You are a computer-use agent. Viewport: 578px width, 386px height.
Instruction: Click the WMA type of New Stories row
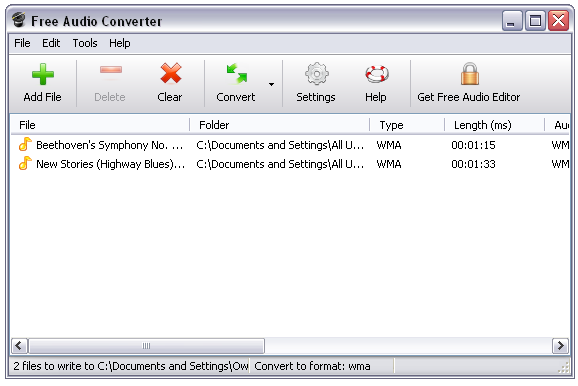[x=389, y=164]
